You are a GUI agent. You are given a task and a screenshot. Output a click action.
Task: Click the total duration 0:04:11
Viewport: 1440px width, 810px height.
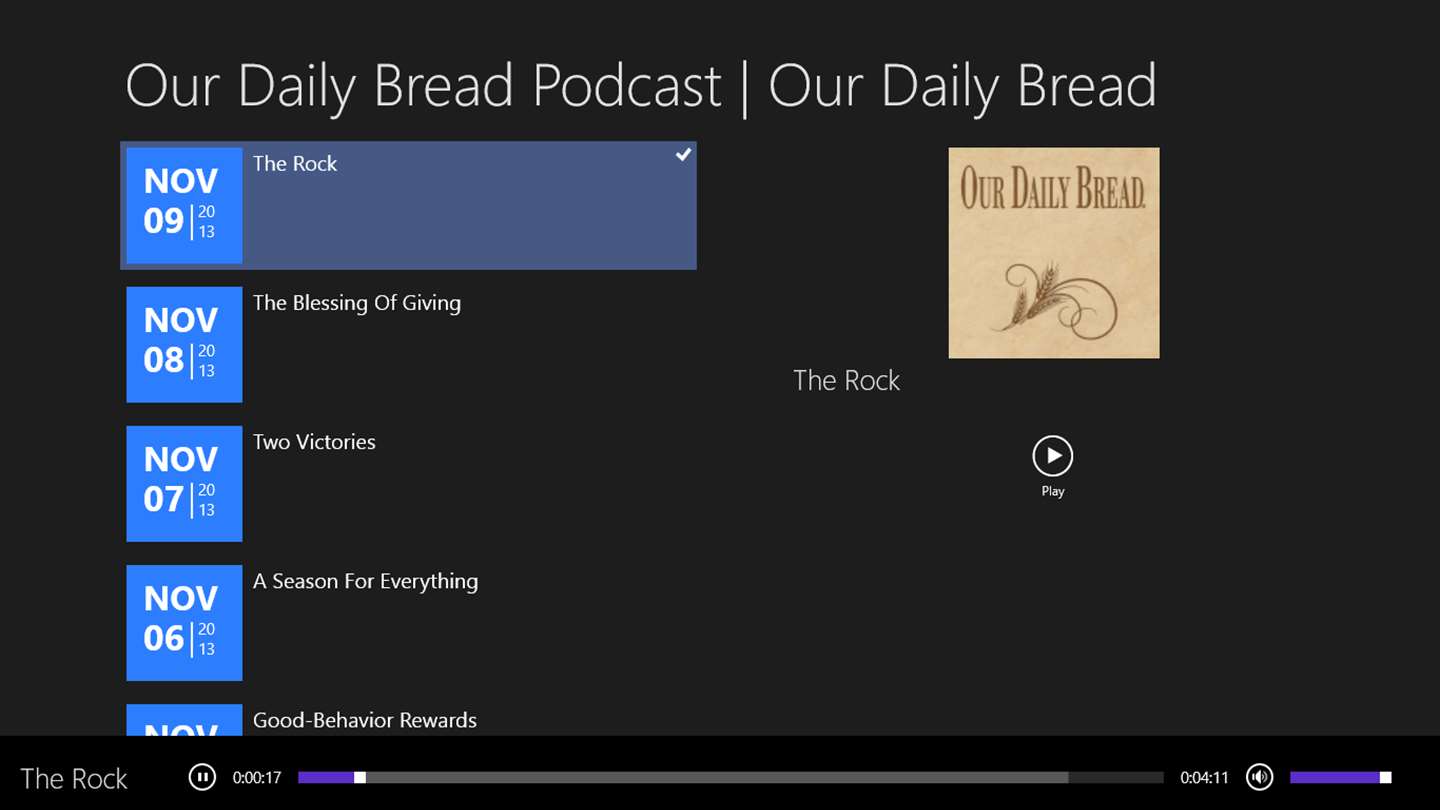pos(1204,777)
